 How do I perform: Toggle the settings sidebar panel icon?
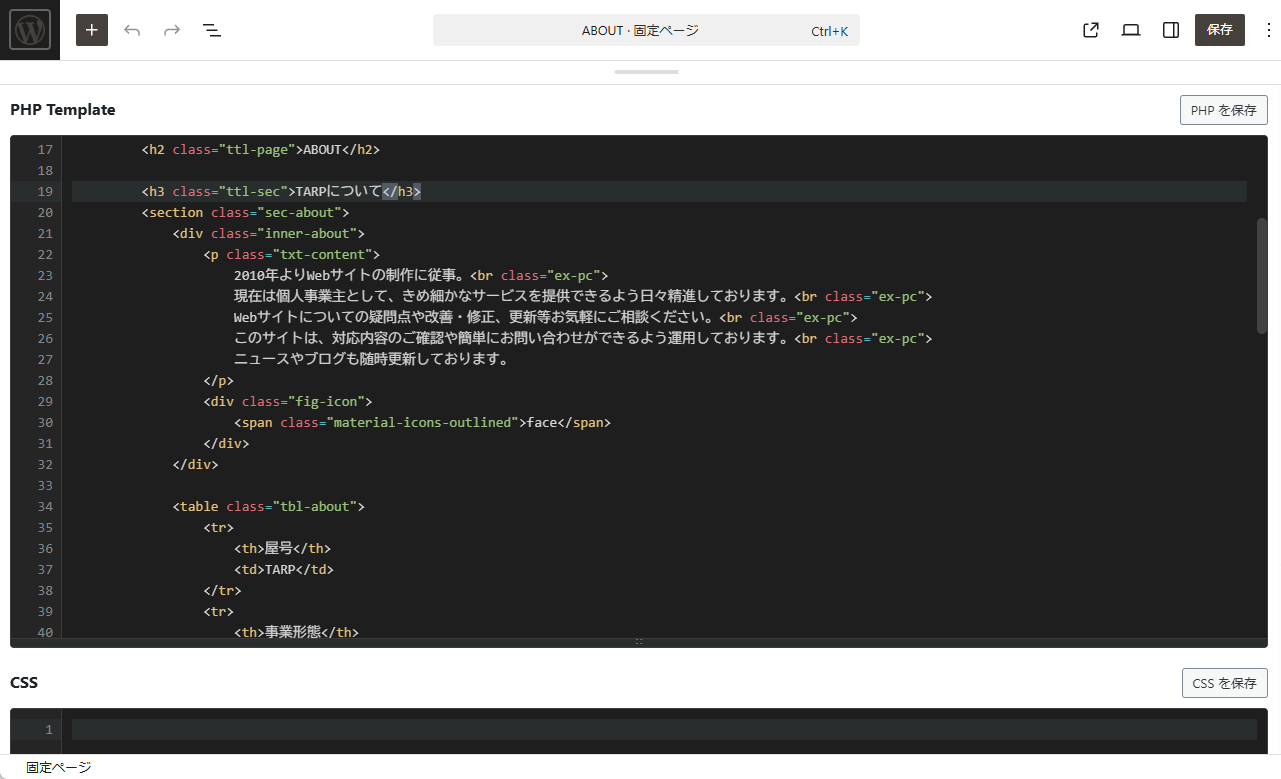tap(1171, 30)
